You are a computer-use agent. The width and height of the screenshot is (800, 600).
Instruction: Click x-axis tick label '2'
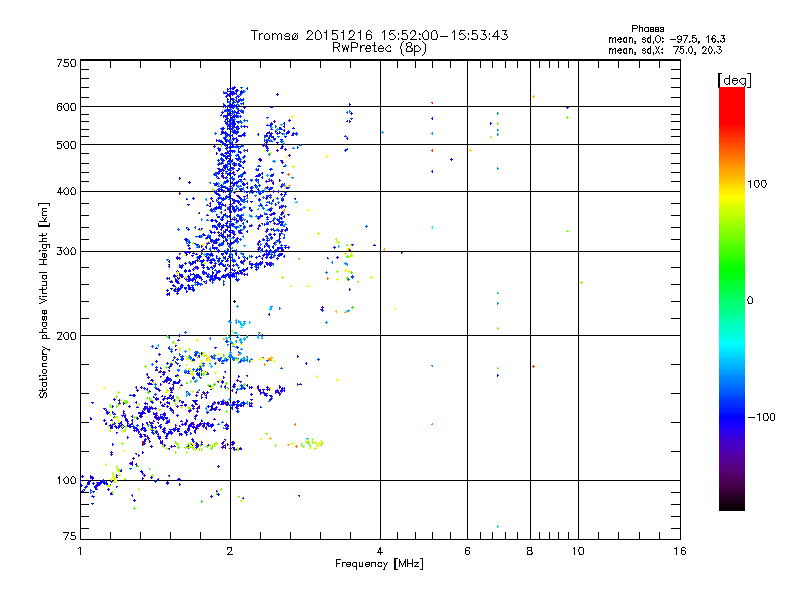(230, 551)
